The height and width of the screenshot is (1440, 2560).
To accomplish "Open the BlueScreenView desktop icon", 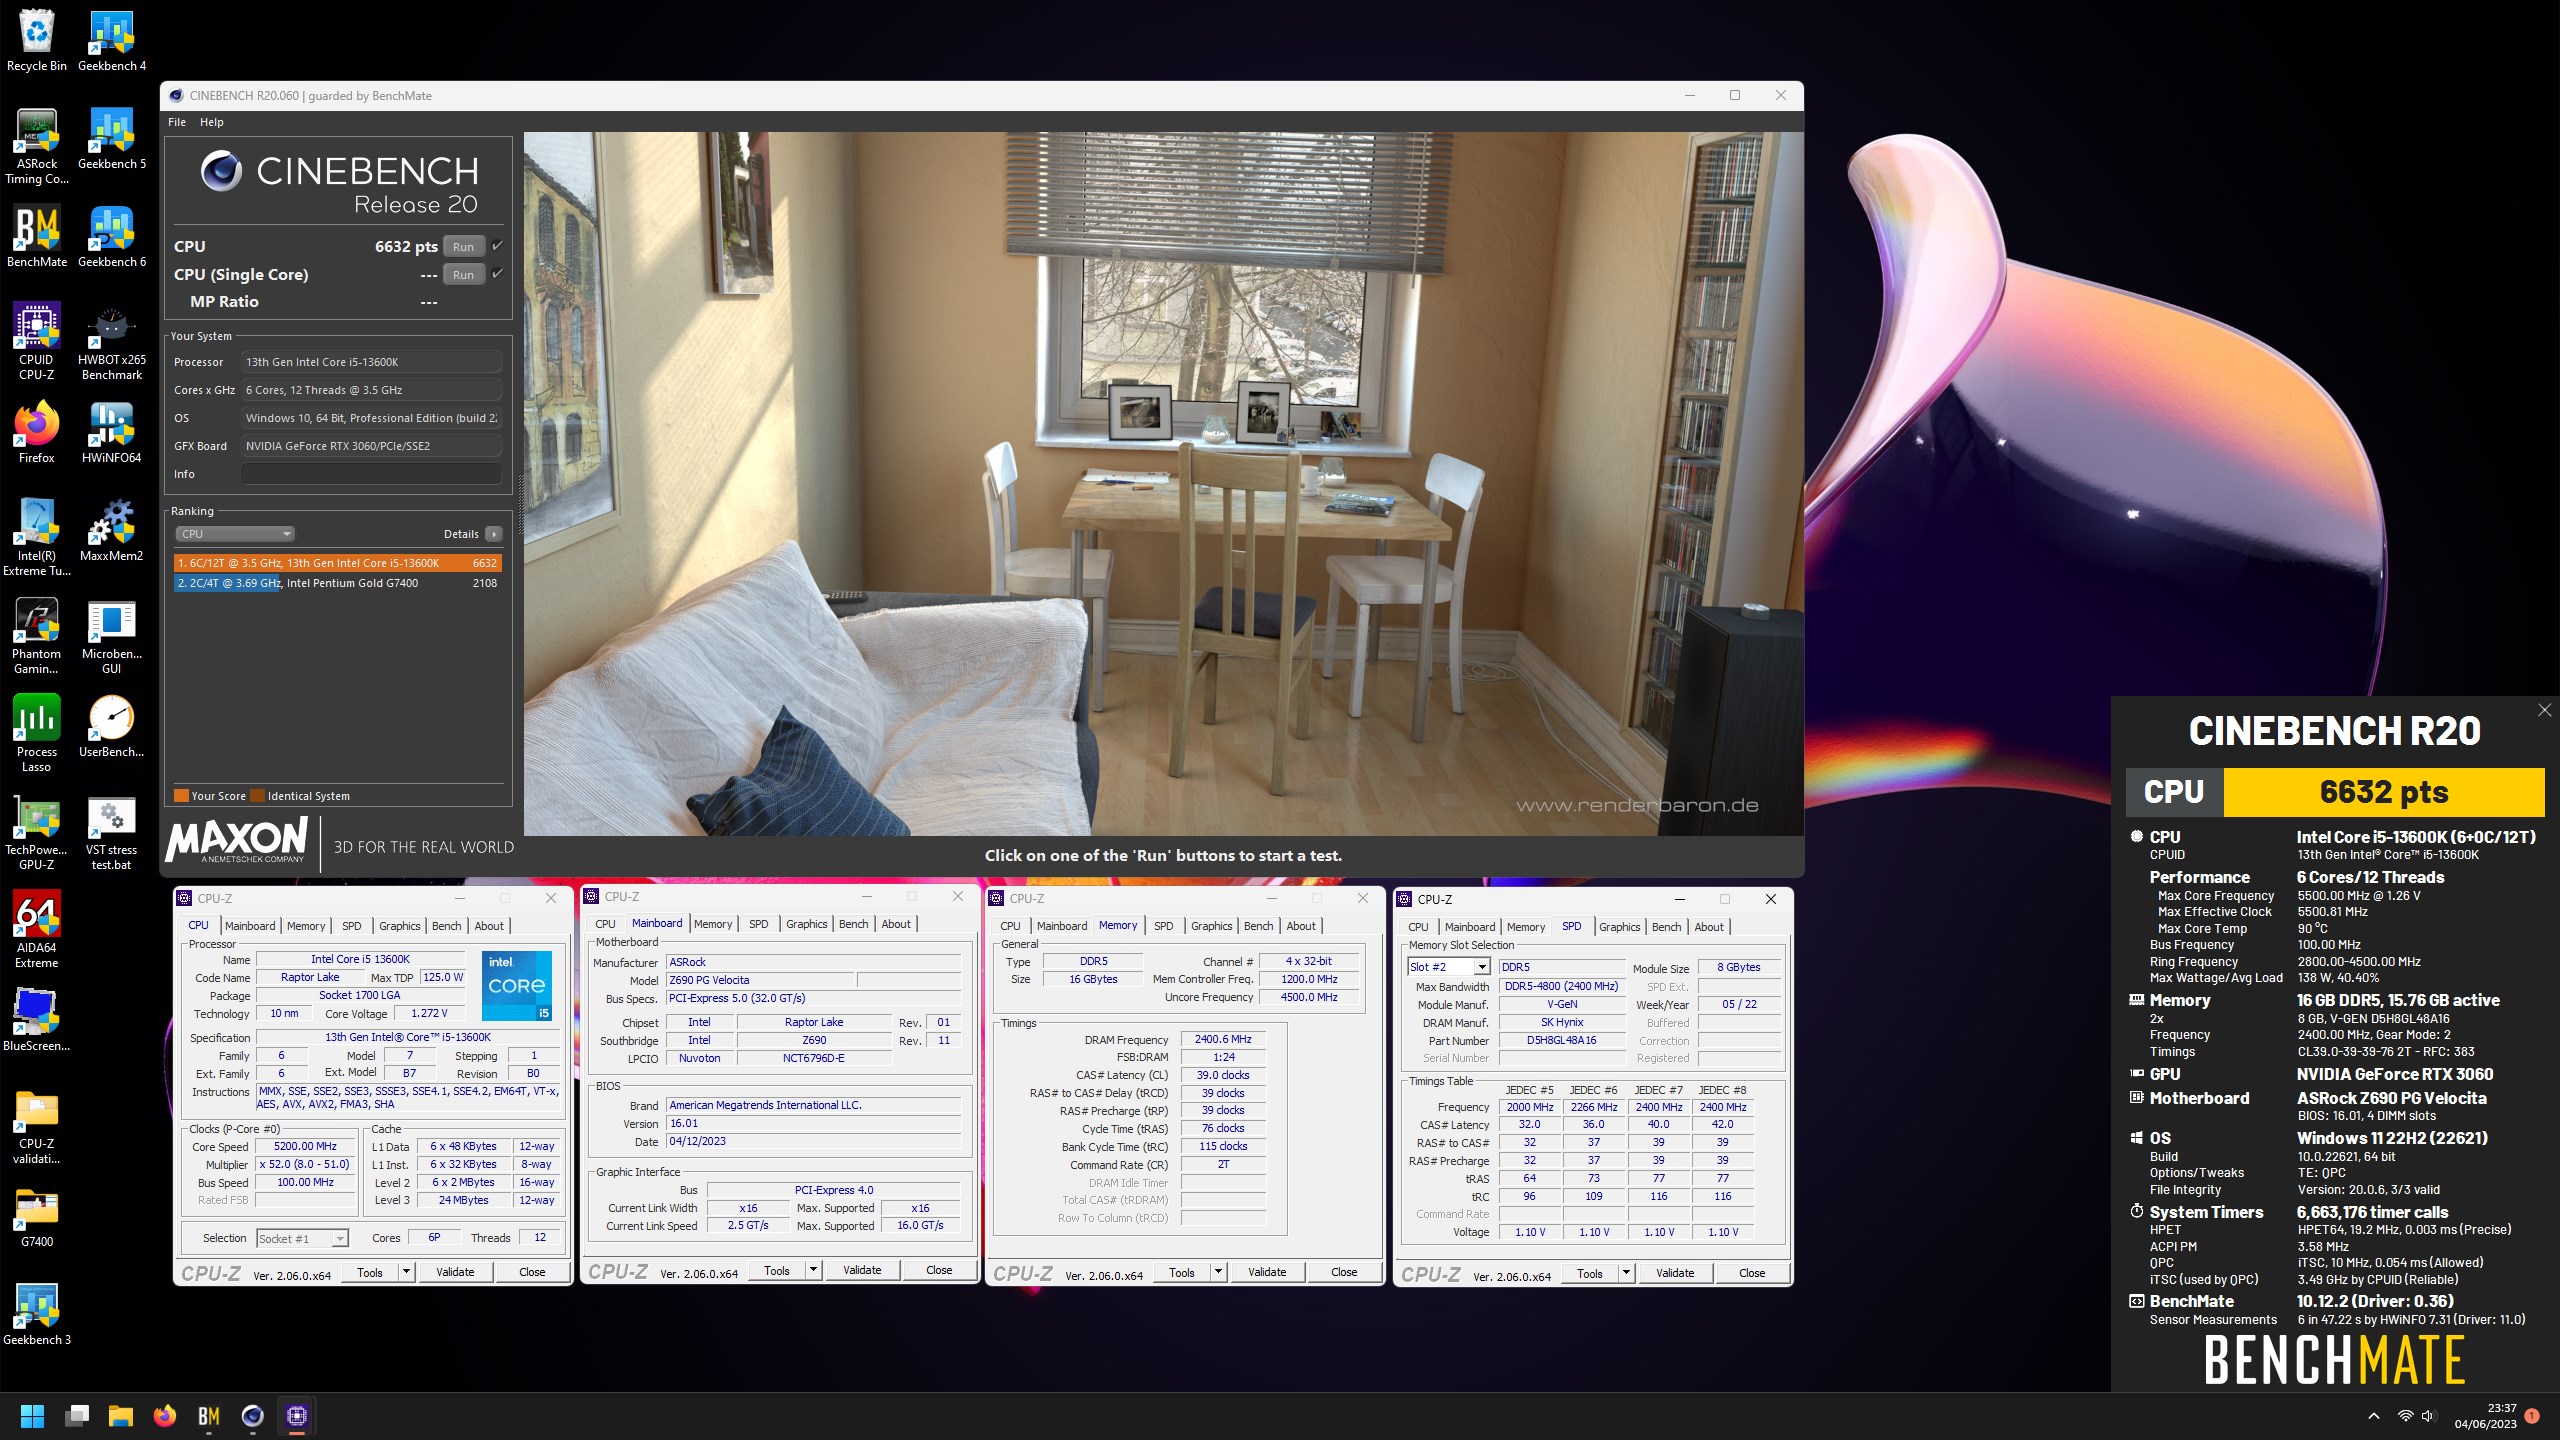I will coord(37,1020).
